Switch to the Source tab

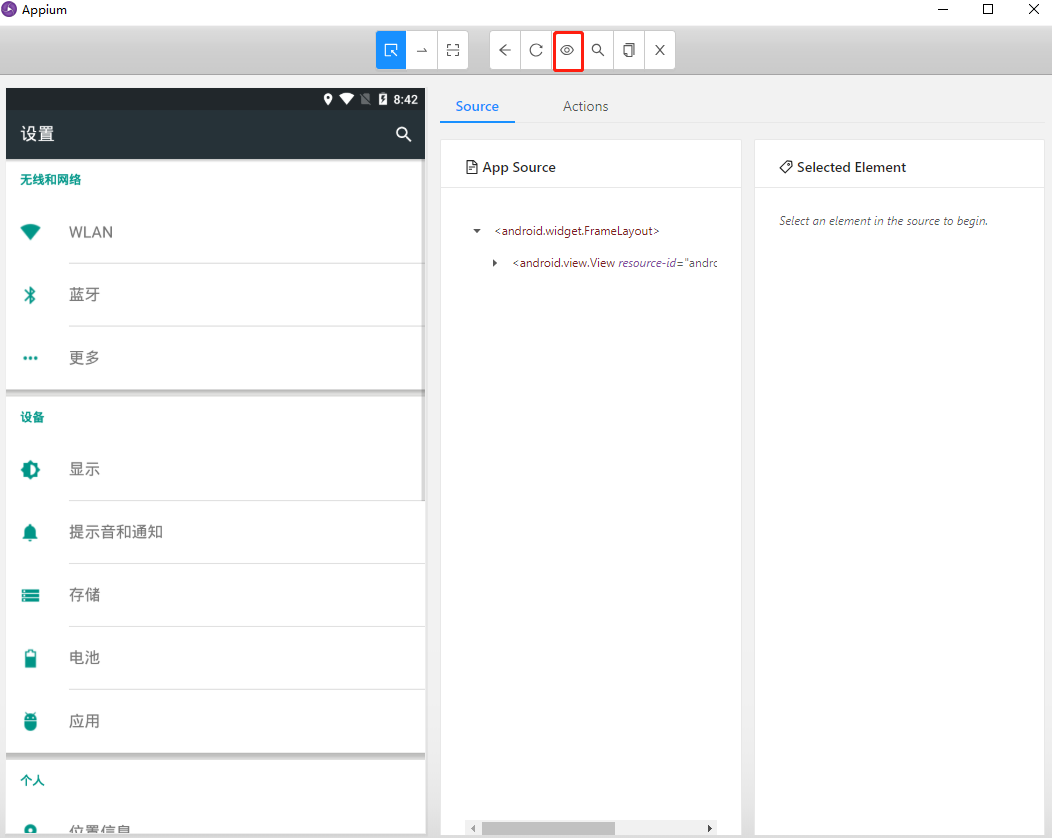pyautogui.click(x=477, y=106)
